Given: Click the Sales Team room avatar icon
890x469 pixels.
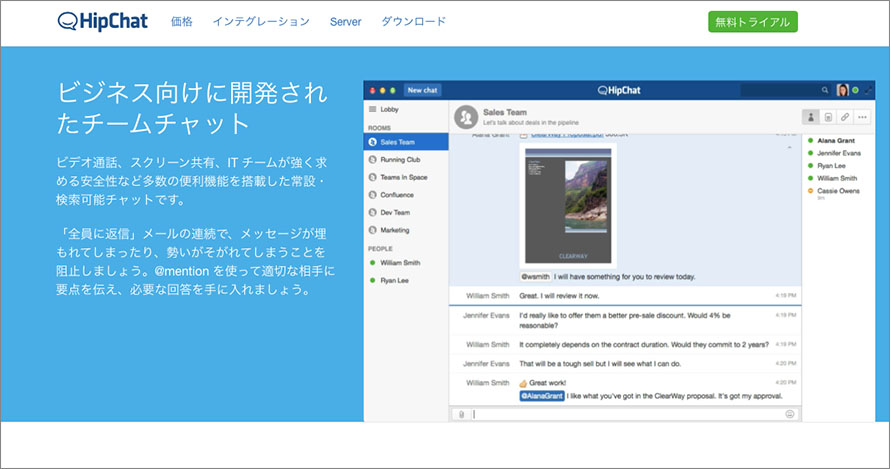Looking at the screenshot, I should [466, 117].
